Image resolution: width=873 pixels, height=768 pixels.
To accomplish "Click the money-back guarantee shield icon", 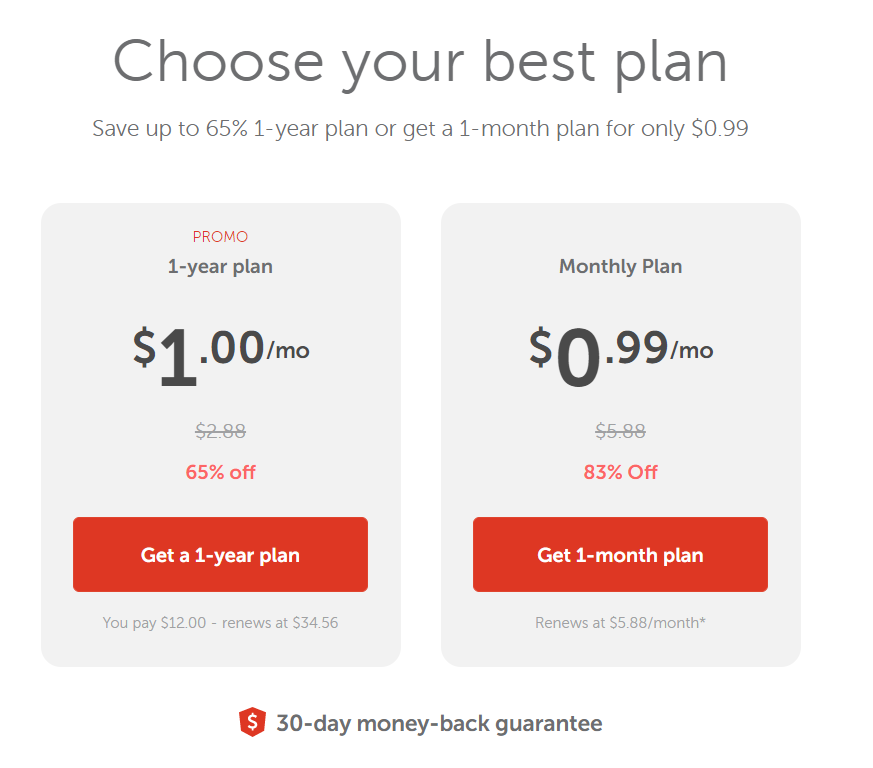I will coord(253,722).
